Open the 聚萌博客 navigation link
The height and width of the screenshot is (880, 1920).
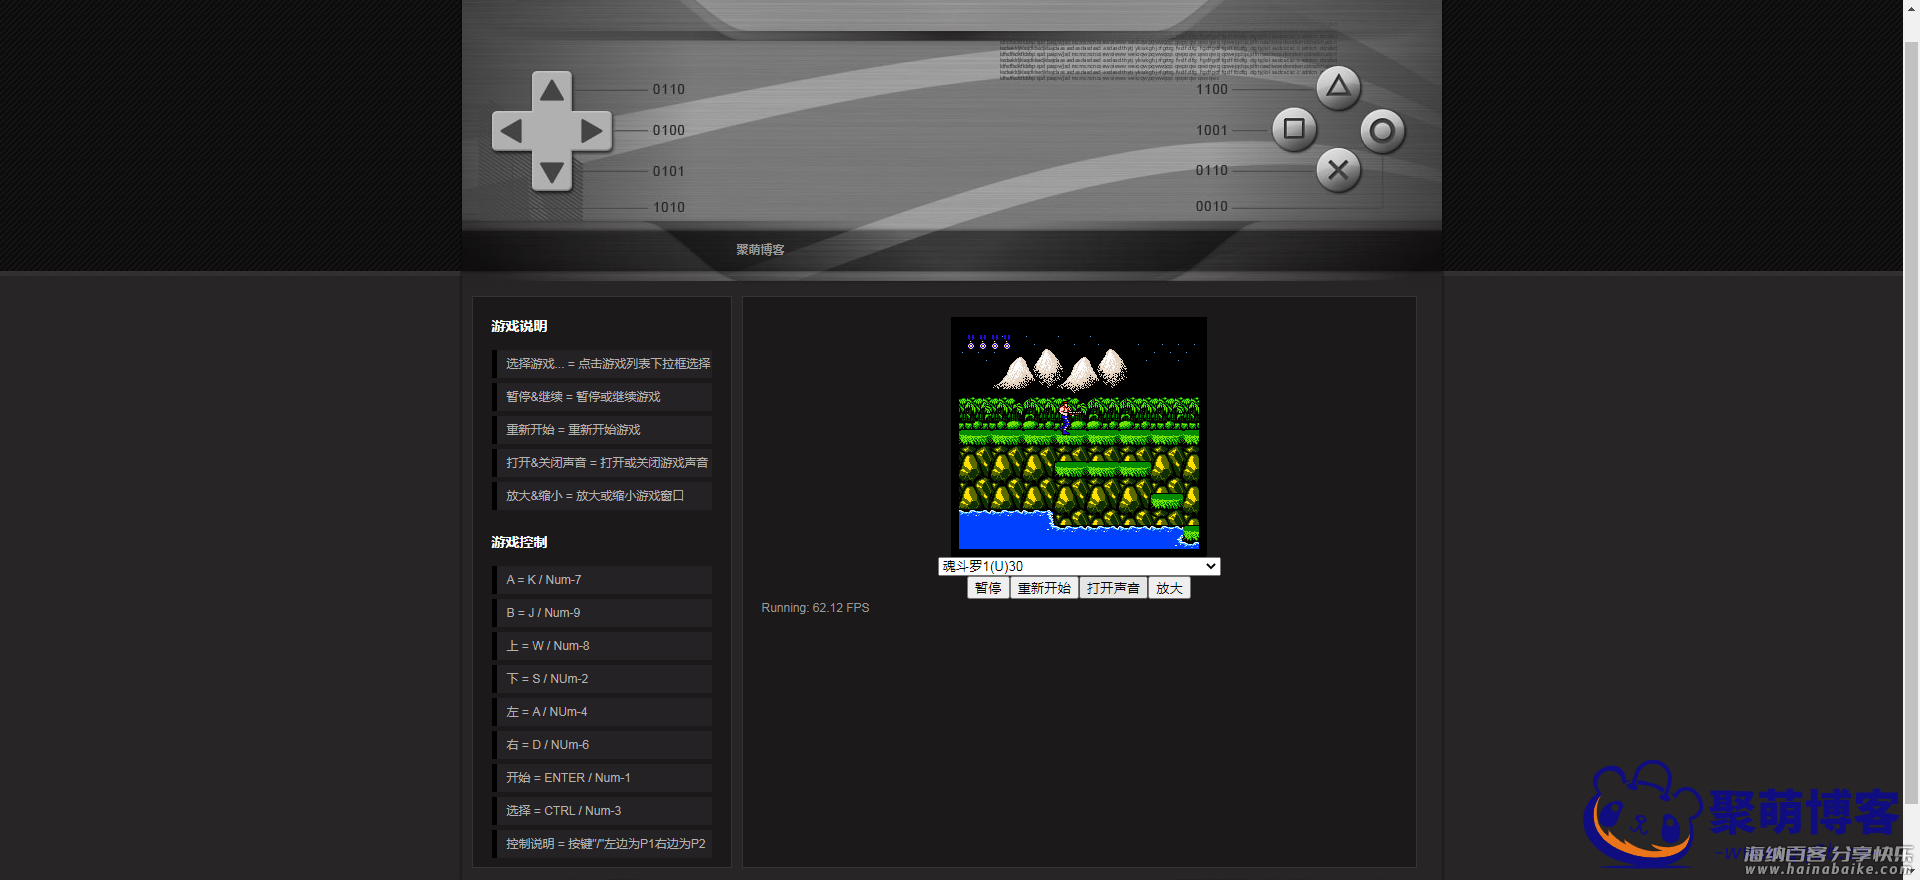click(760, 250)
